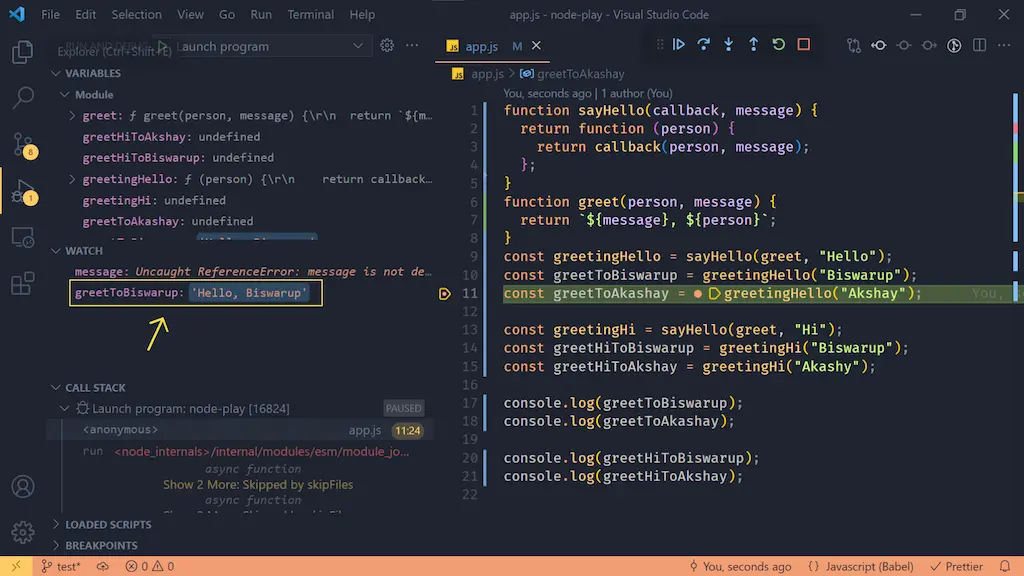Screen dimensions: 1024x576
Task: Click "You, seconds ago" blame in status bar
Action: 740,566
